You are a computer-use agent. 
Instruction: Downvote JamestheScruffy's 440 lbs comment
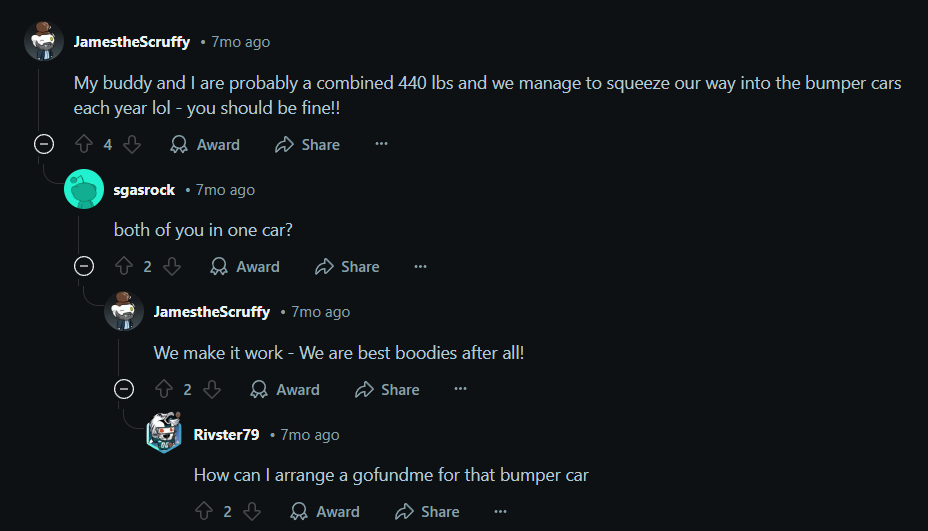pos(132,144)
